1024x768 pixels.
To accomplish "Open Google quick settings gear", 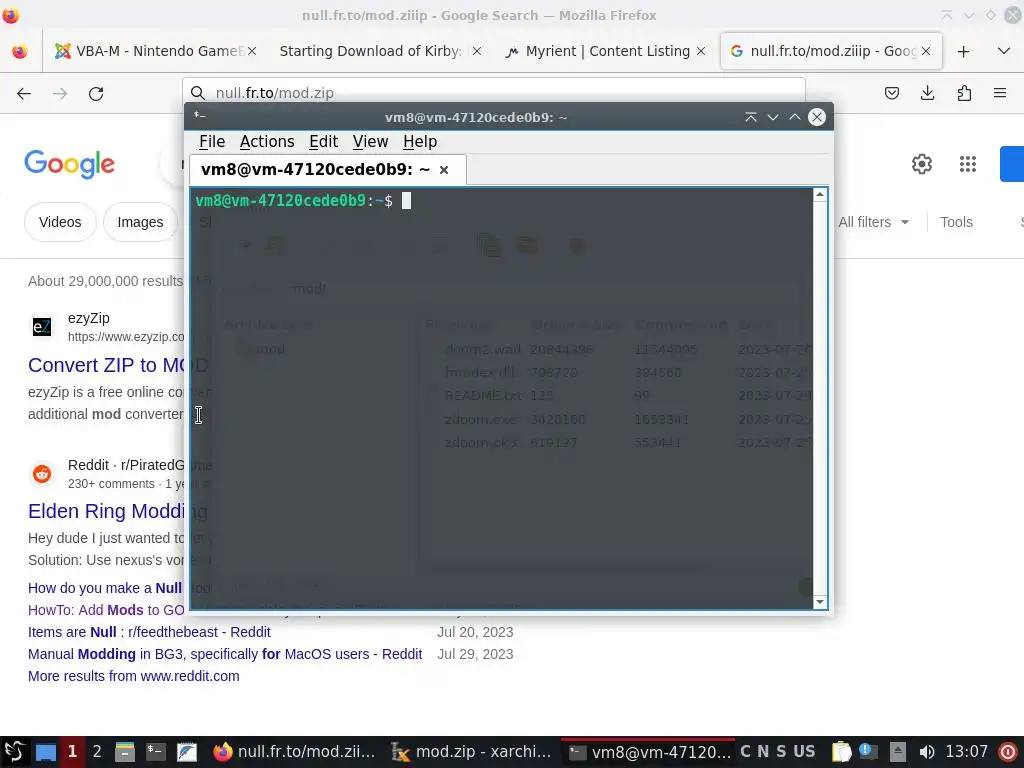I will (x=921, y=164).
